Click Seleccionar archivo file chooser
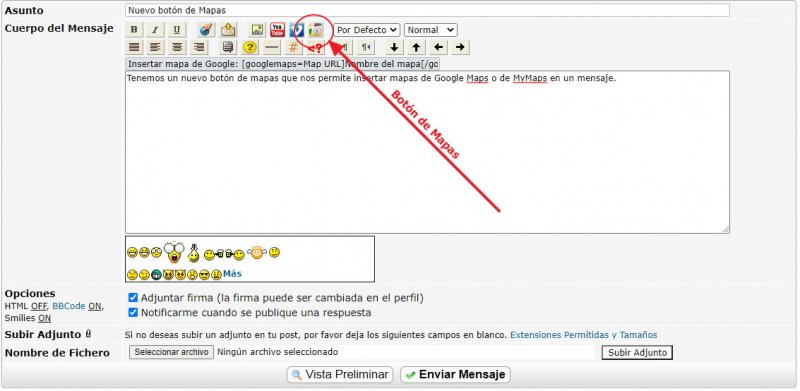Viewport: 800px width, 391px height. point(171,352)
